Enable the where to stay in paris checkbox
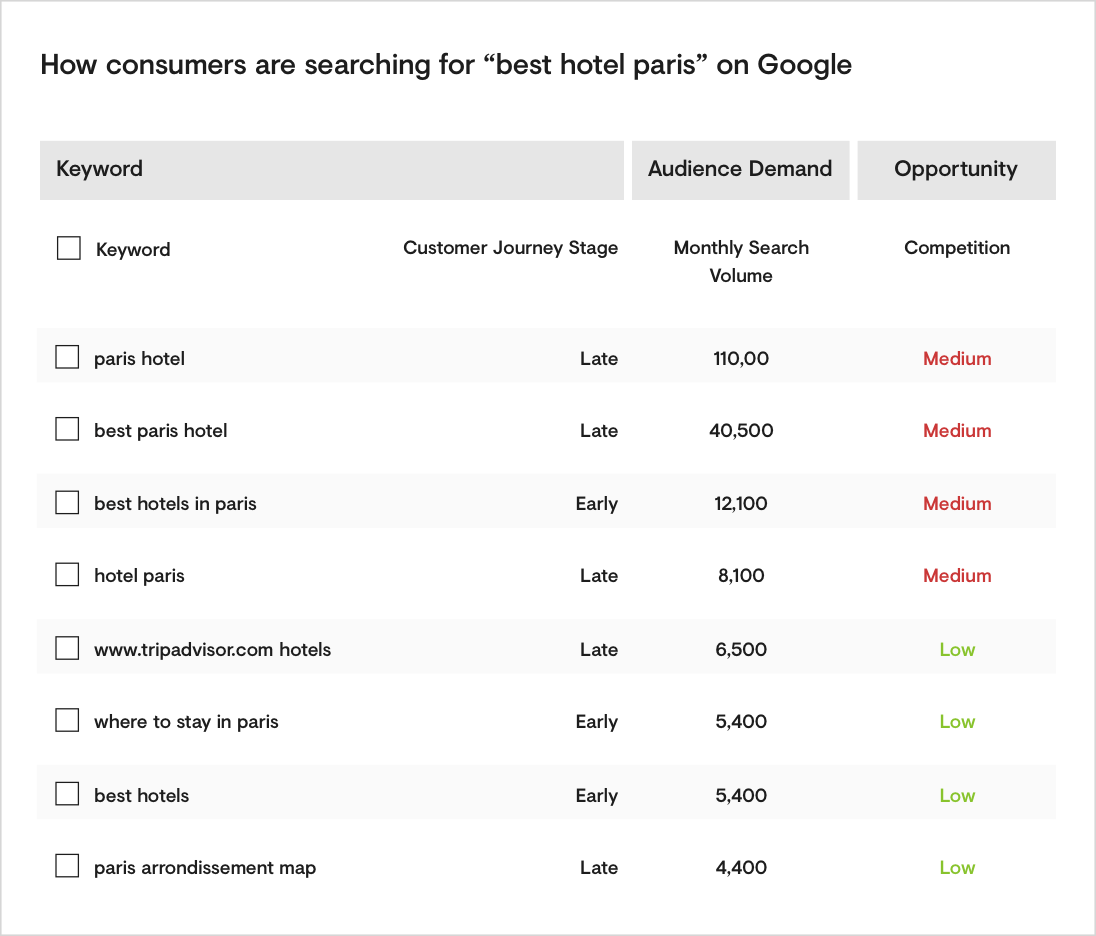Image resolution: width=1096 pixels, height=936 pixels. coord(67,721)
